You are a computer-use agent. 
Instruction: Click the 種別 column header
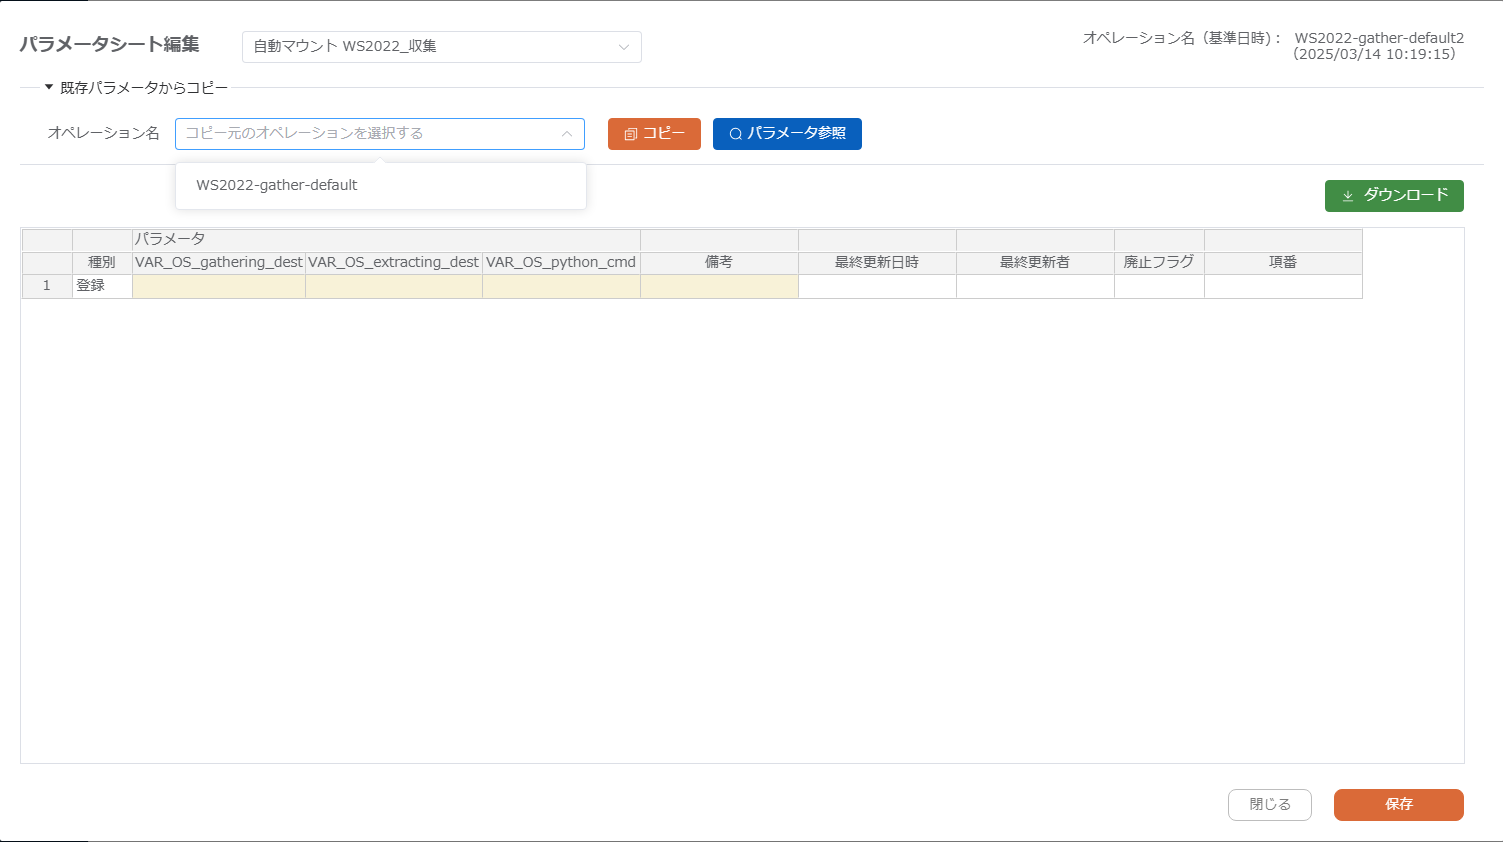point(102,262)
